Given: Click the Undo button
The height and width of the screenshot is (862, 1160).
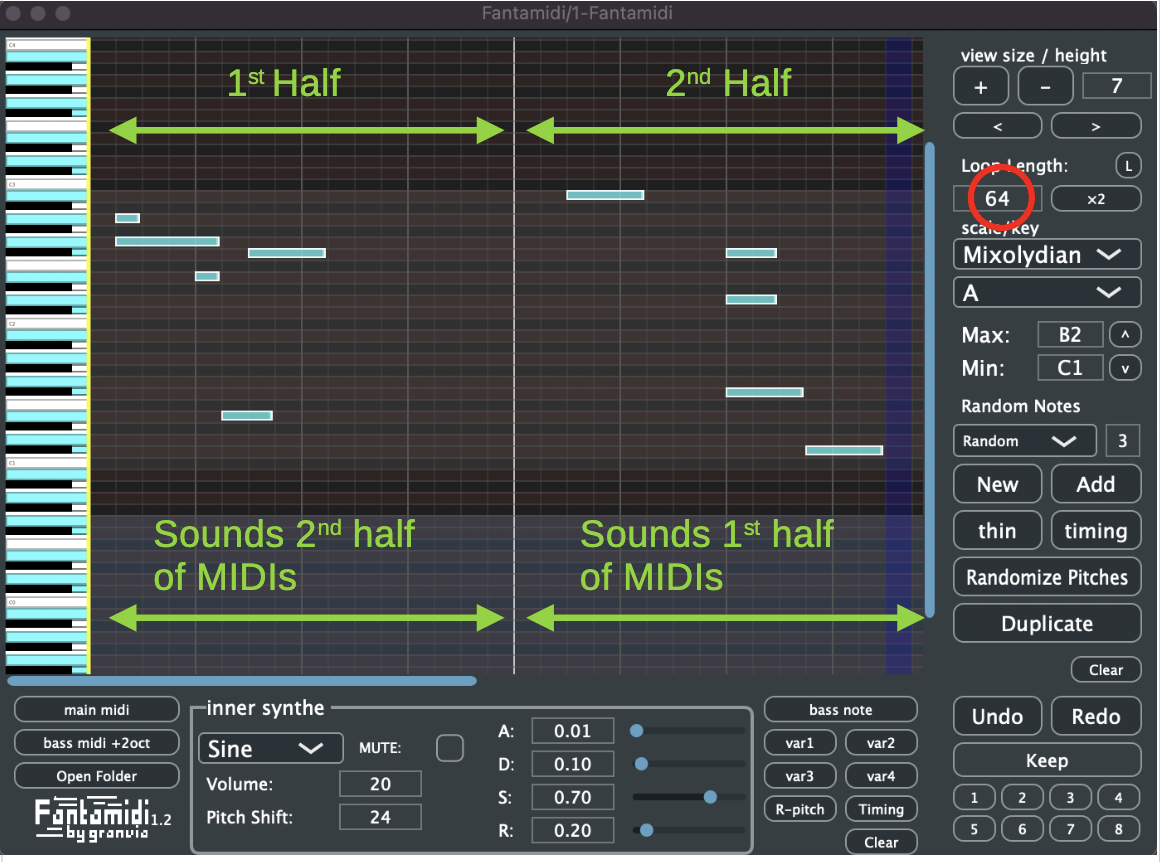Looking at the screenshot, I should 997,716.
